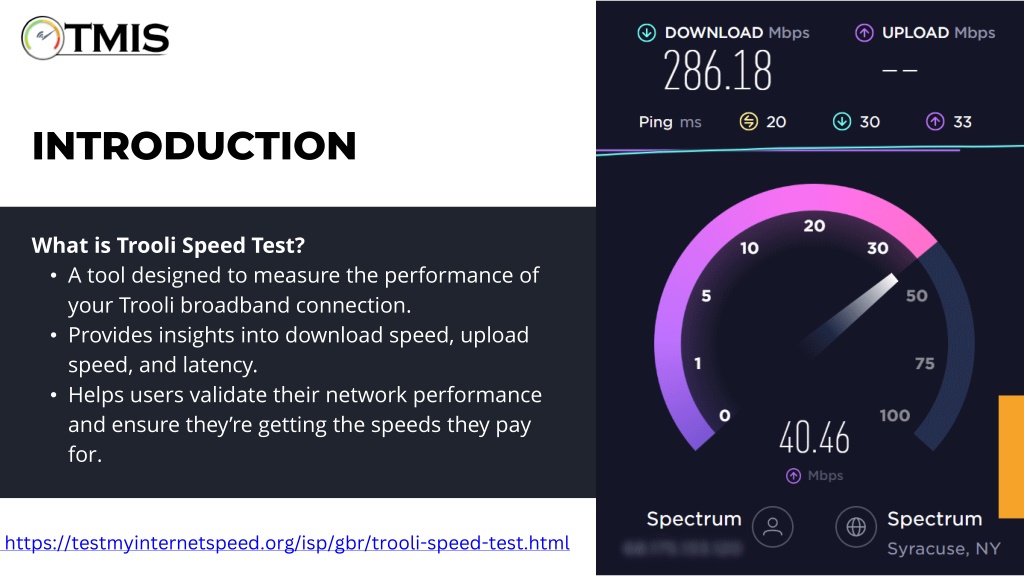Click the small upload icon below 40.46
The image size is (1024, 576).
(793, 476)
